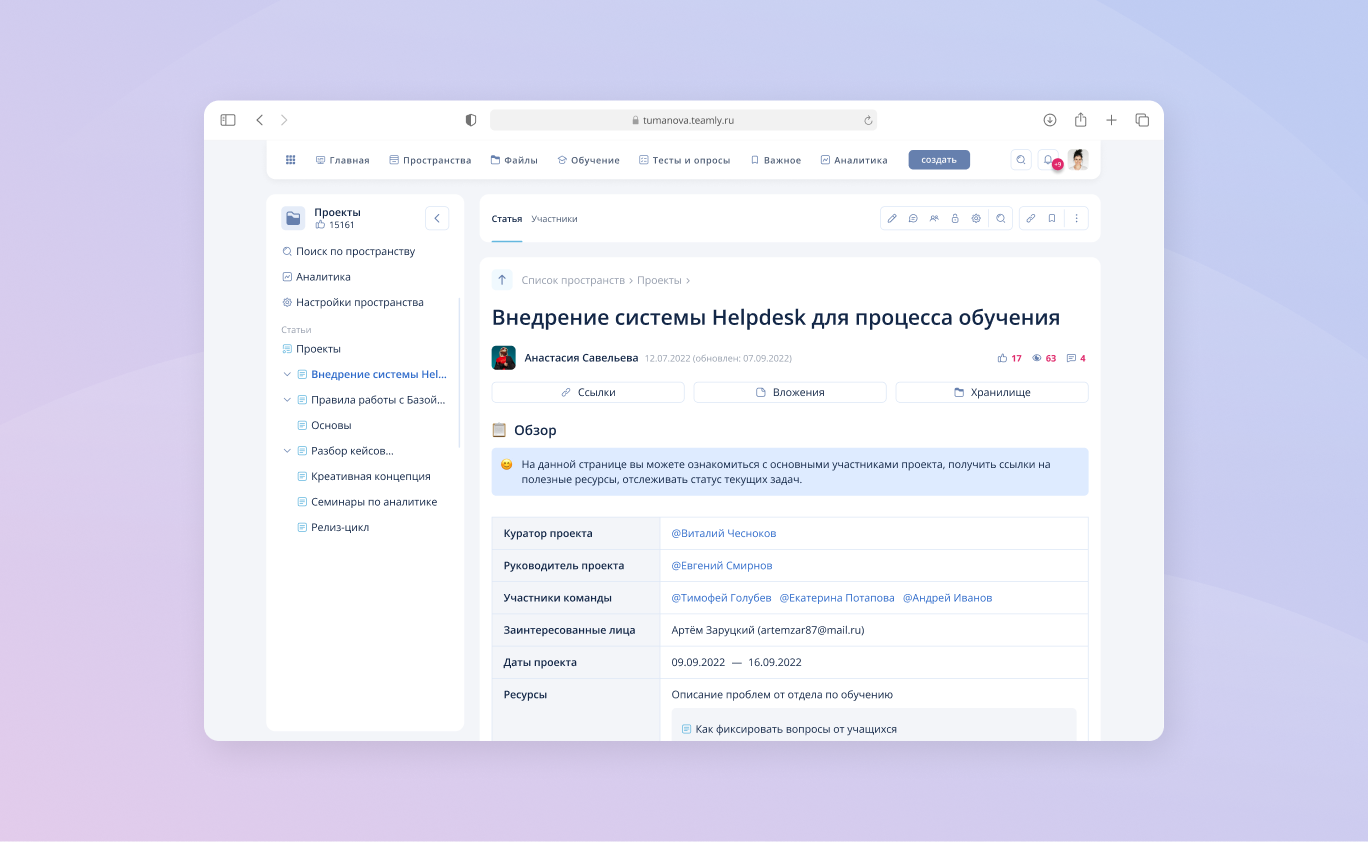Open Обучение in top navigation

(588, 160)
